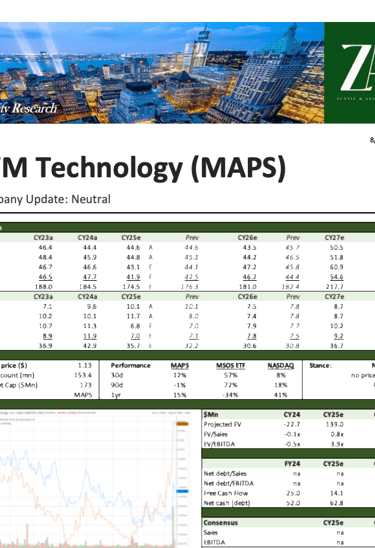Click the underlined NASDAQ column header
Image resolution: width=375 pixels, height=548 pixels.
click(x=281, y=366)
